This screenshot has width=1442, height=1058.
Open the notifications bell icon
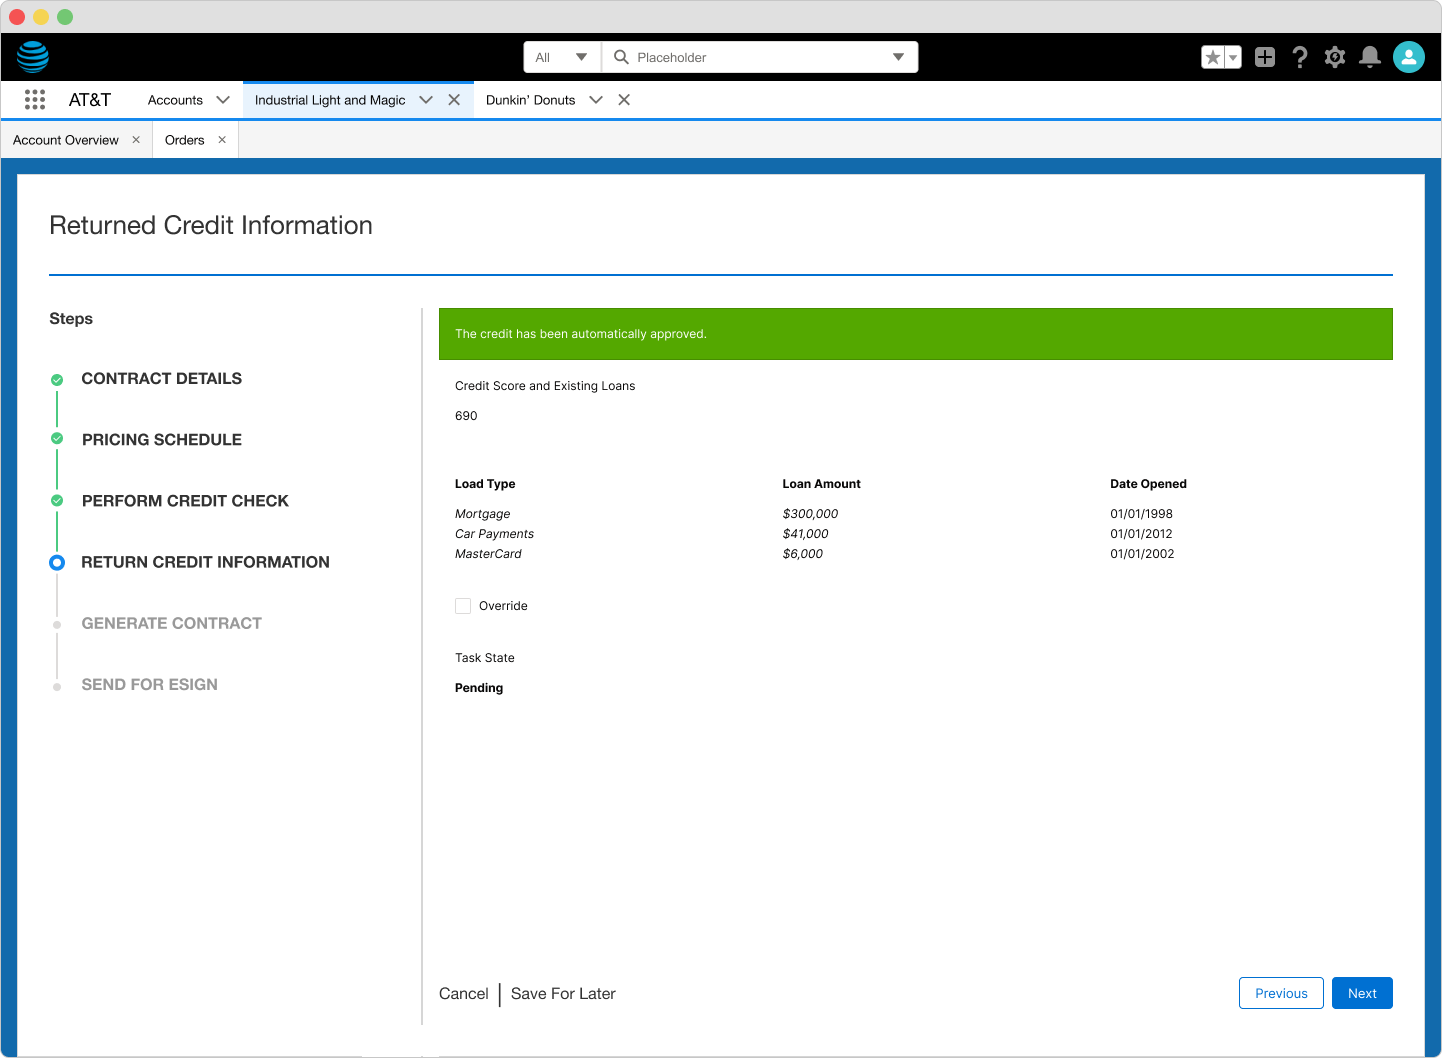coord(1370,57)
